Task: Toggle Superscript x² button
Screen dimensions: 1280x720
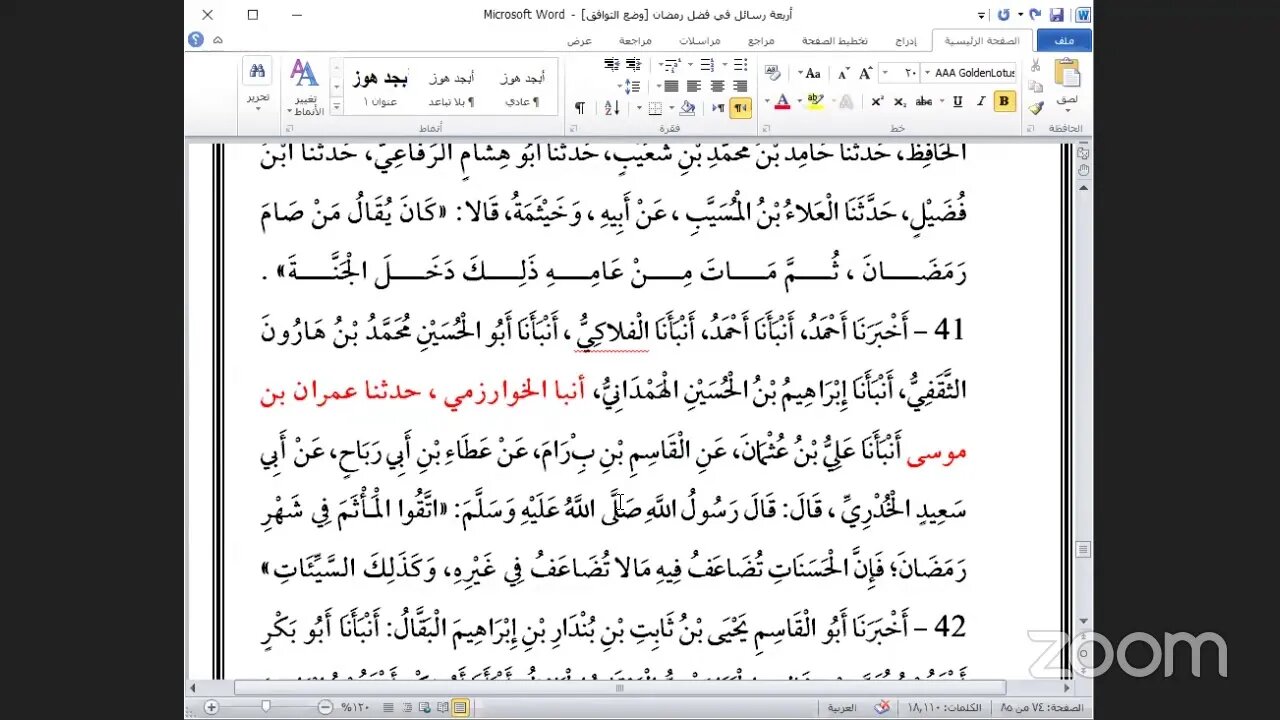Action: (877, 101)
